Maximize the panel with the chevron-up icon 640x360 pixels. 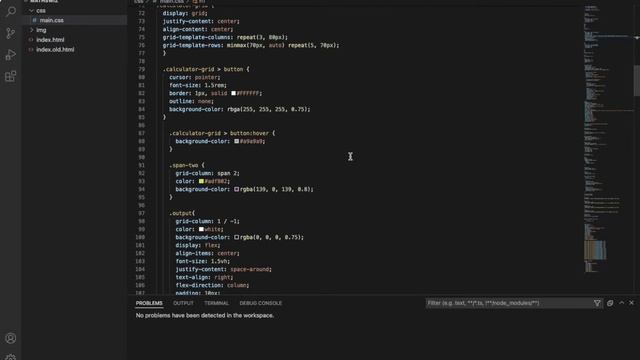point(621,303)
